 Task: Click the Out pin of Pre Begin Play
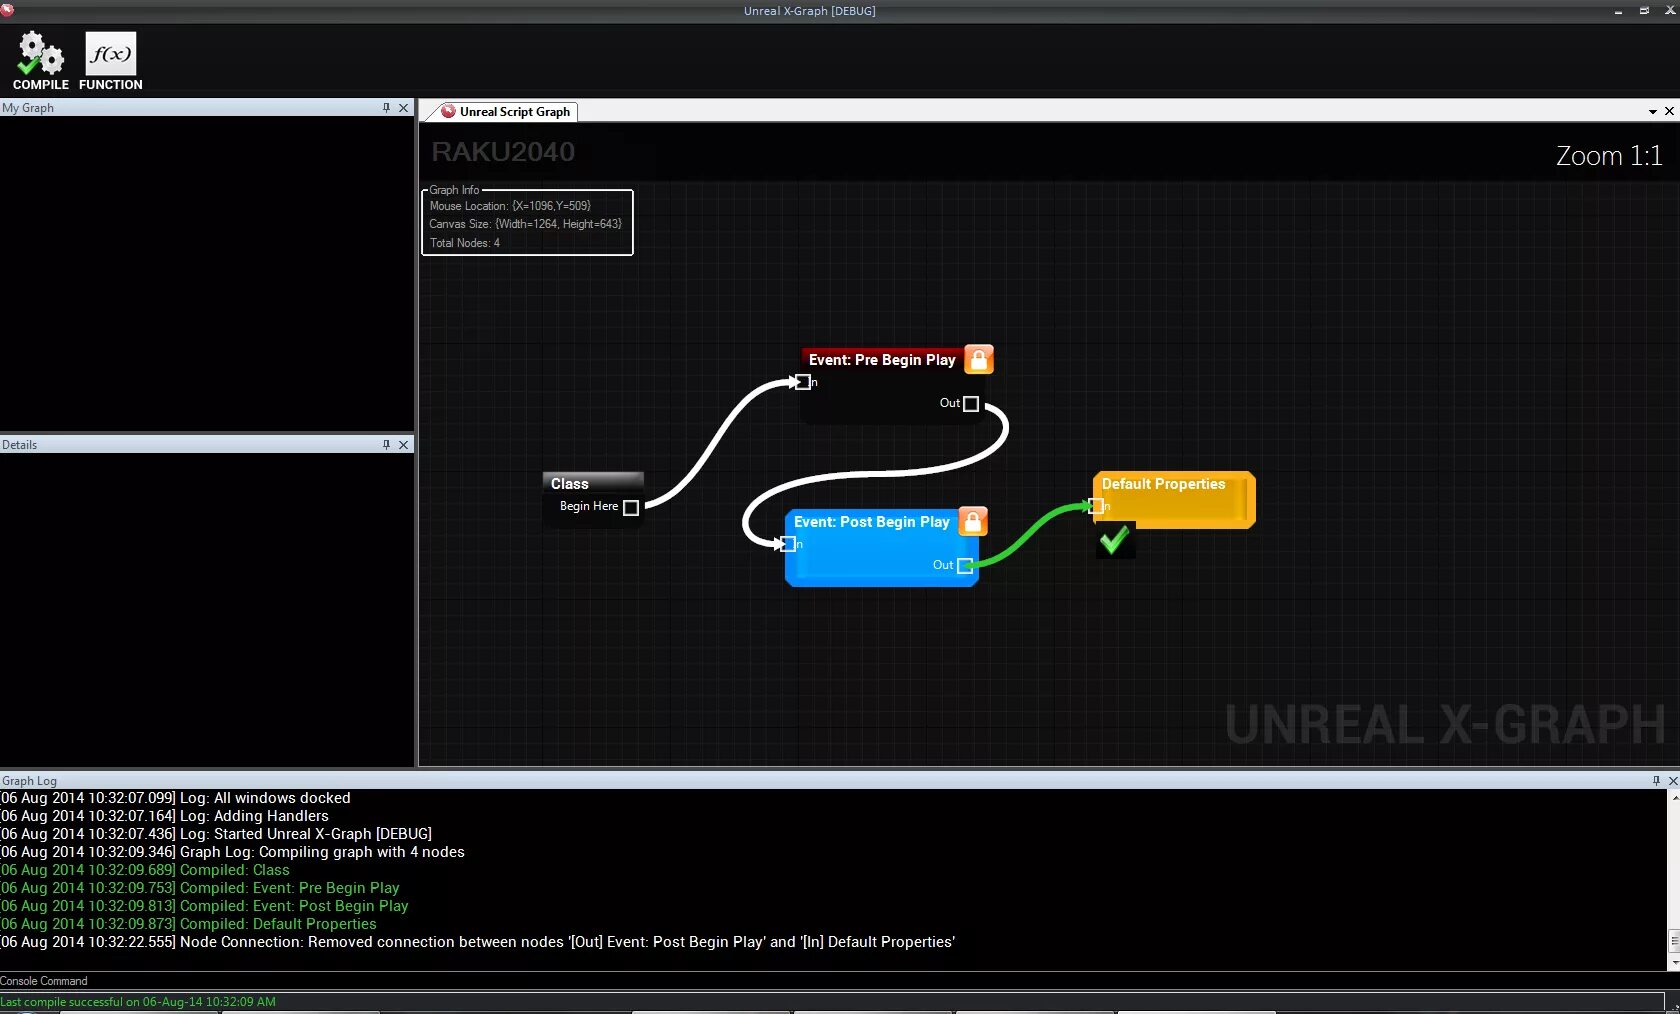click(971, 403)
